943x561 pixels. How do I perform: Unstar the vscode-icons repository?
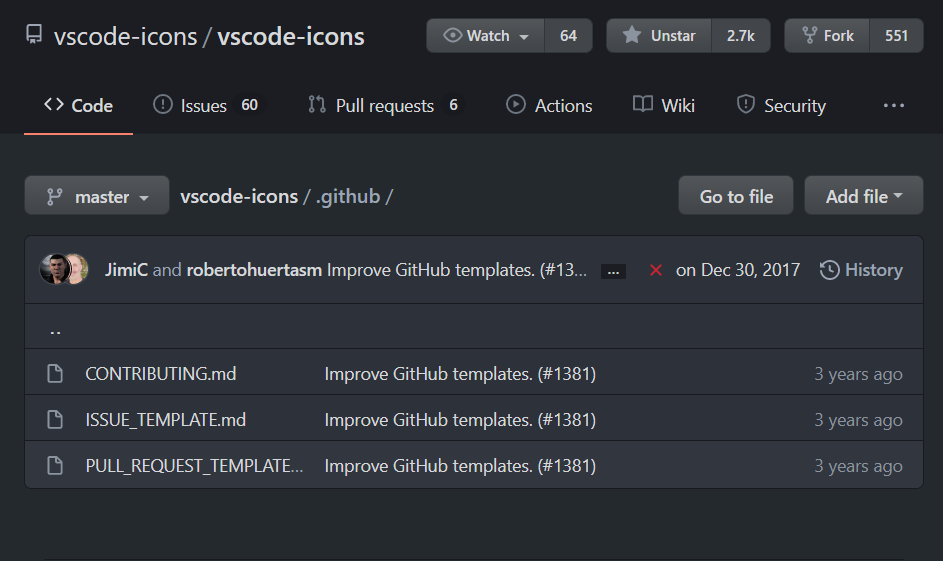(659, 36)
